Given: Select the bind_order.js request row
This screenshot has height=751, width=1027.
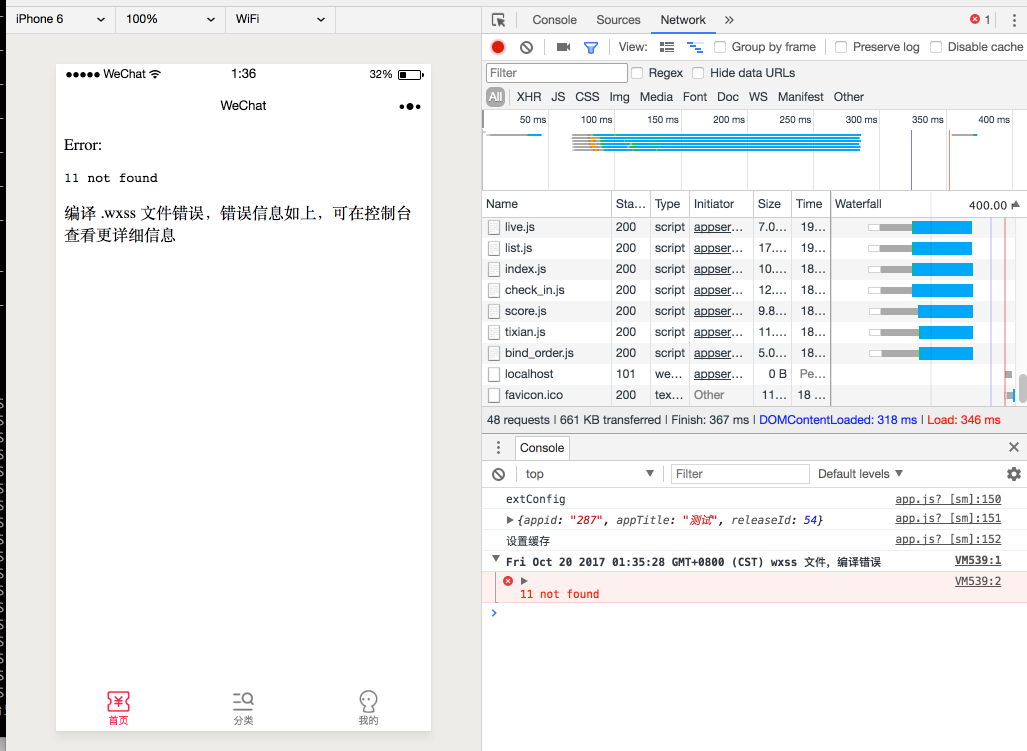Looking at the screenshot, I should 656,353.
